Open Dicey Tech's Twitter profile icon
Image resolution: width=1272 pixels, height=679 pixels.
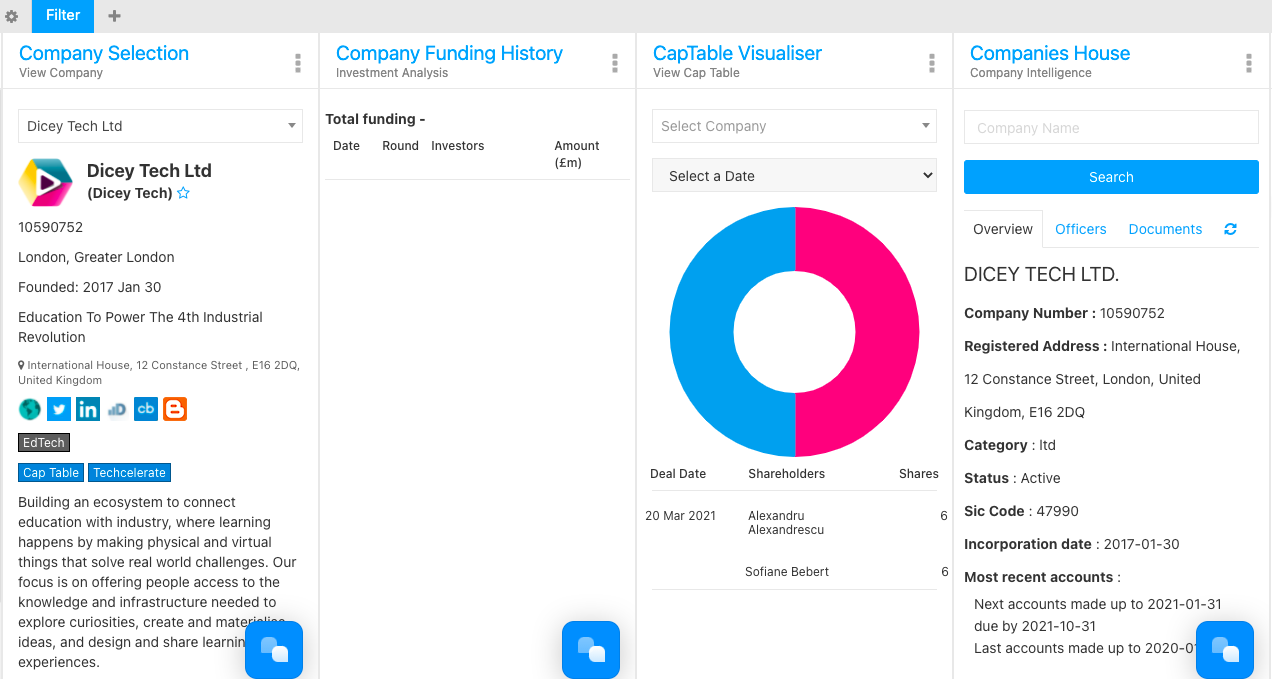click(59, 409)
